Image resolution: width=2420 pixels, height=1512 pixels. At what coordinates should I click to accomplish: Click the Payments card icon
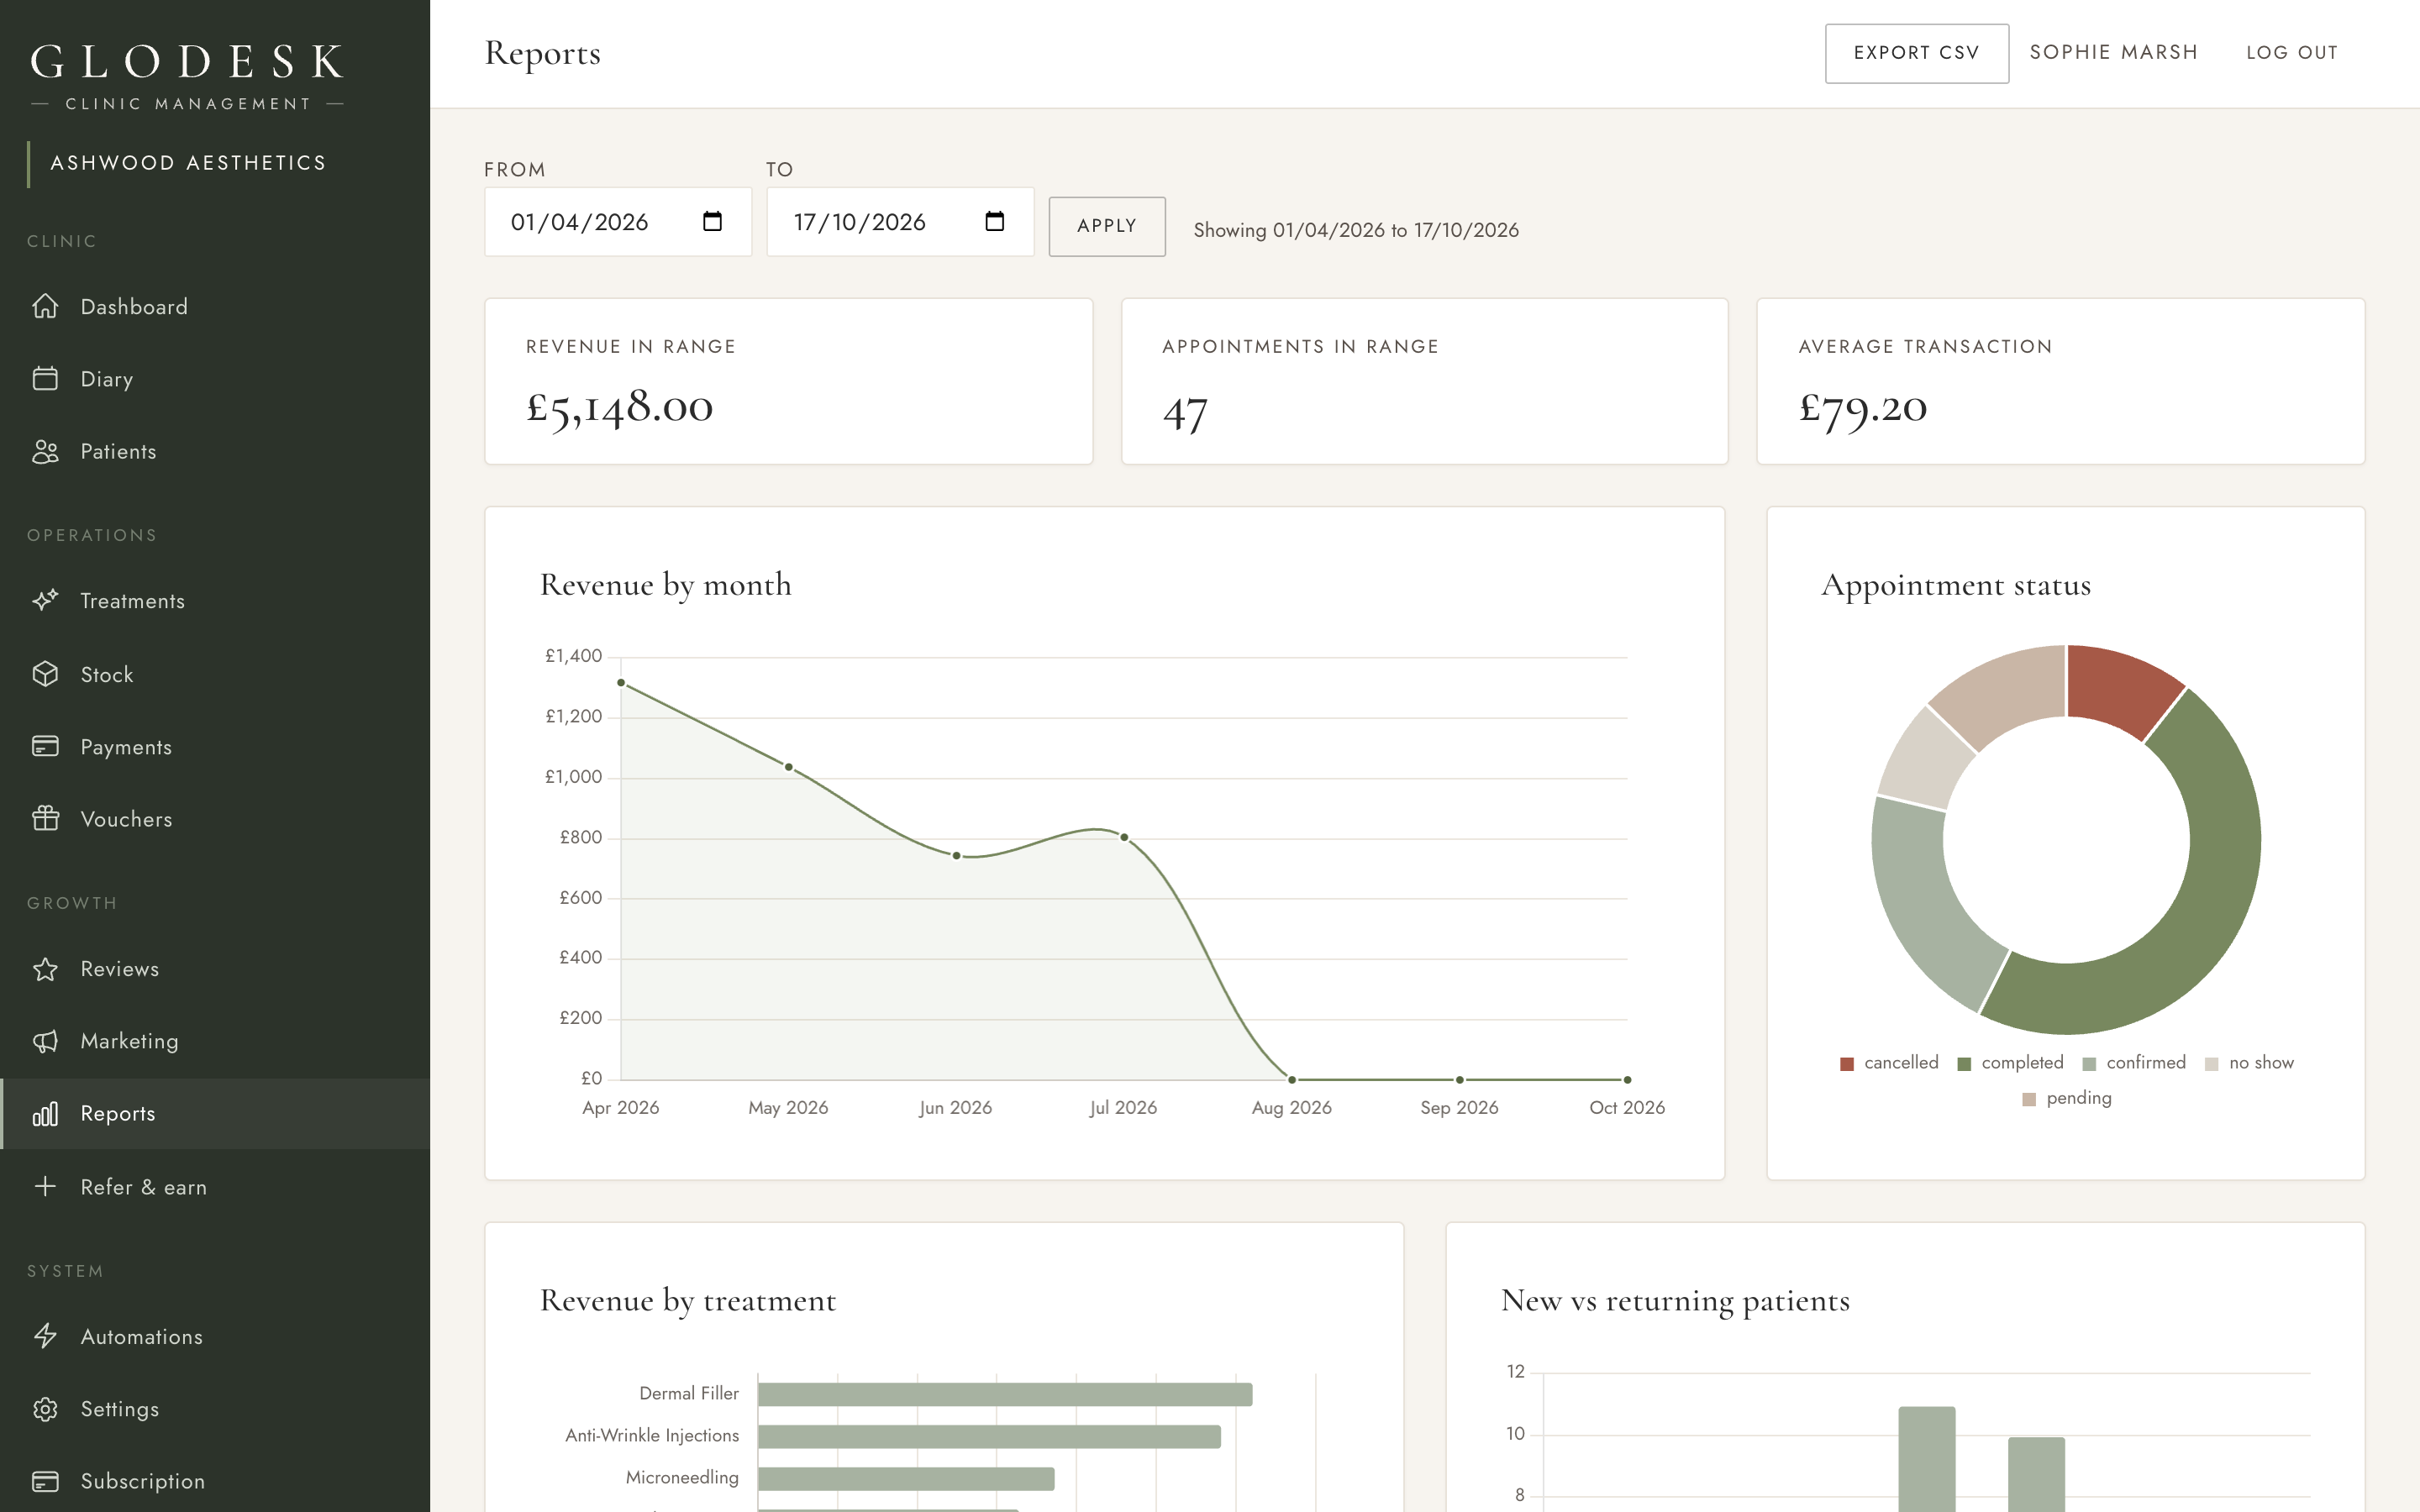(45, 747)
